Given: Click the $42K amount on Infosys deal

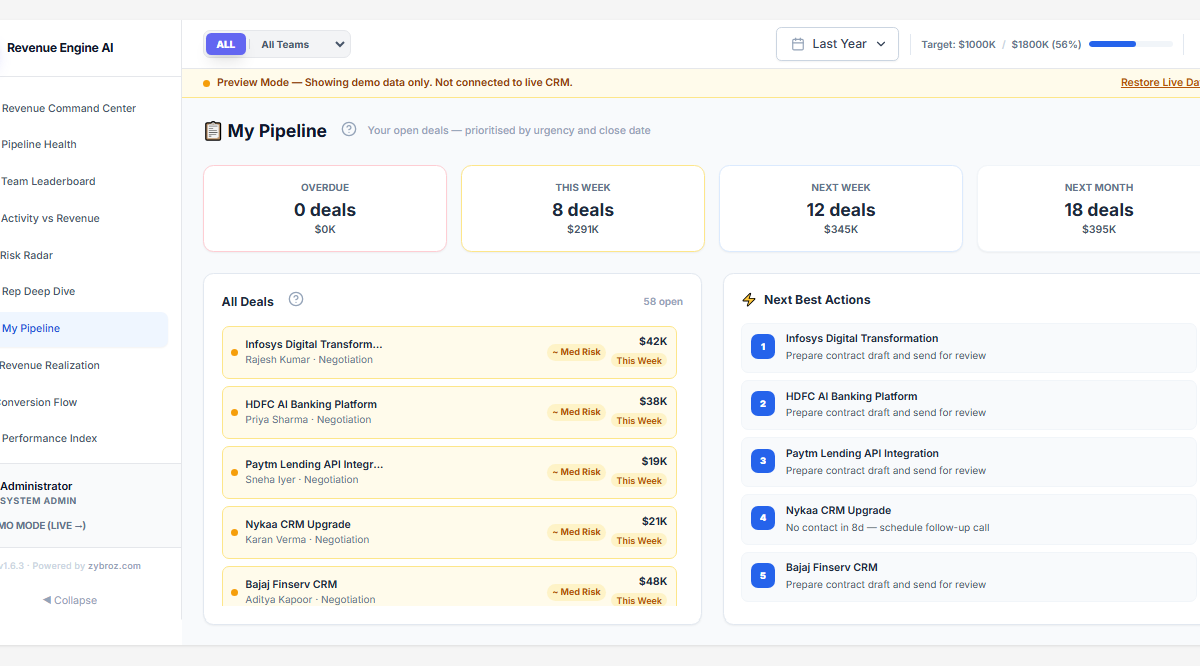Looking at the screenshot, I should 653,341.
